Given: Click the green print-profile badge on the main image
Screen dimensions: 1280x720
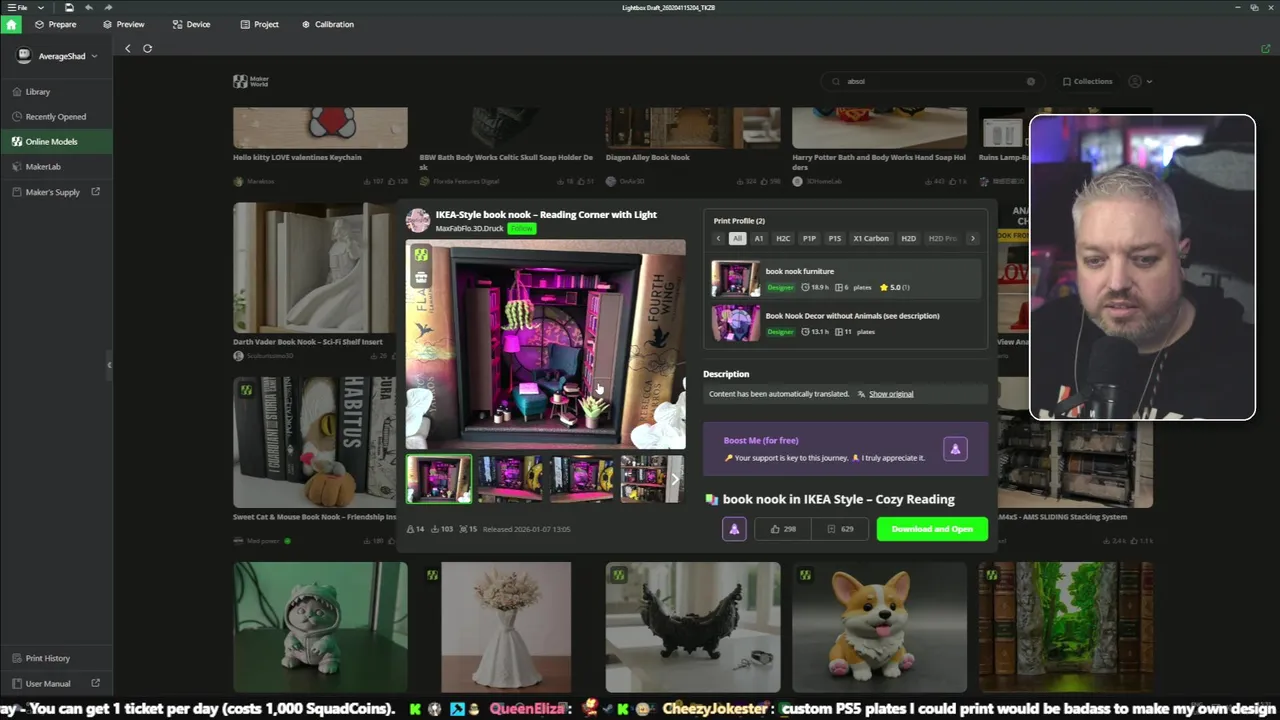Looking at the screenshot, I should tap(421, 255).
